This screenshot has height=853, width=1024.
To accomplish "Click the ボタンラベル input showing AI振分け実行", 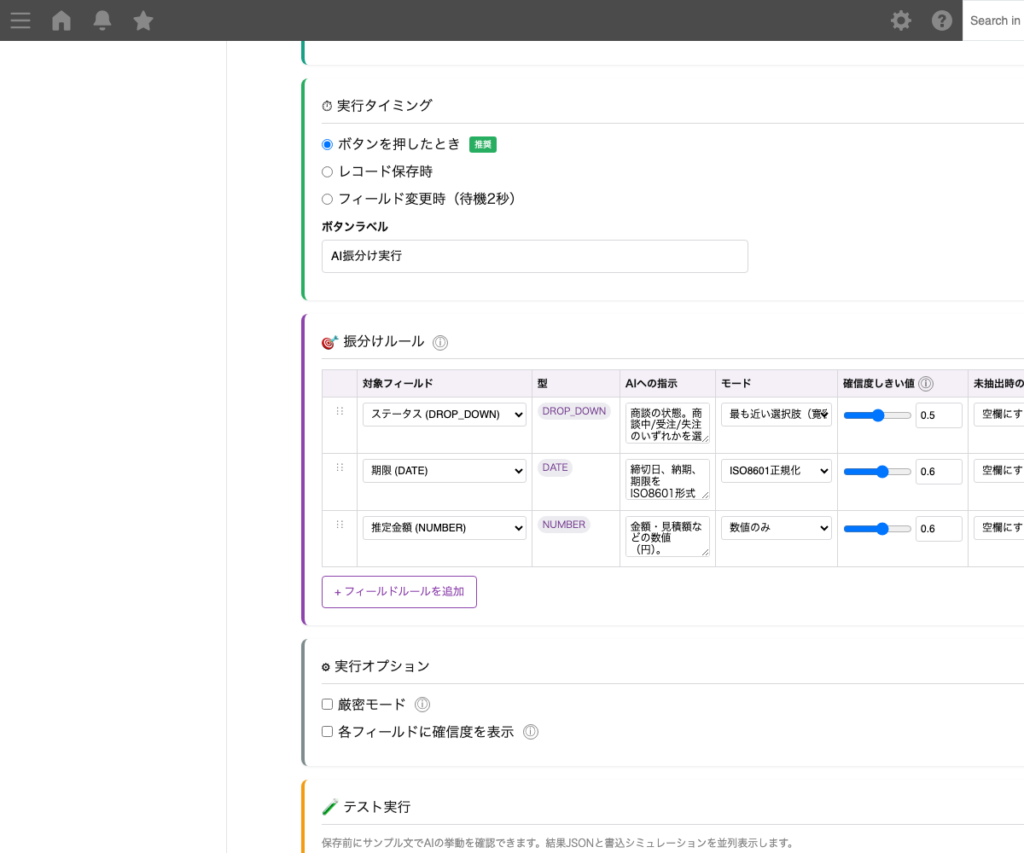I will click(x=534, y=256).
